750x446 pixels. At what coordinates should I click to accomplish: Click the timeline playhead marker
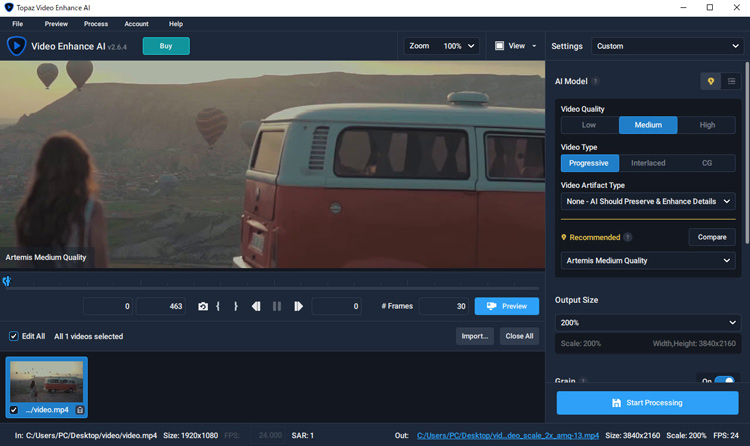pos(7,281)
